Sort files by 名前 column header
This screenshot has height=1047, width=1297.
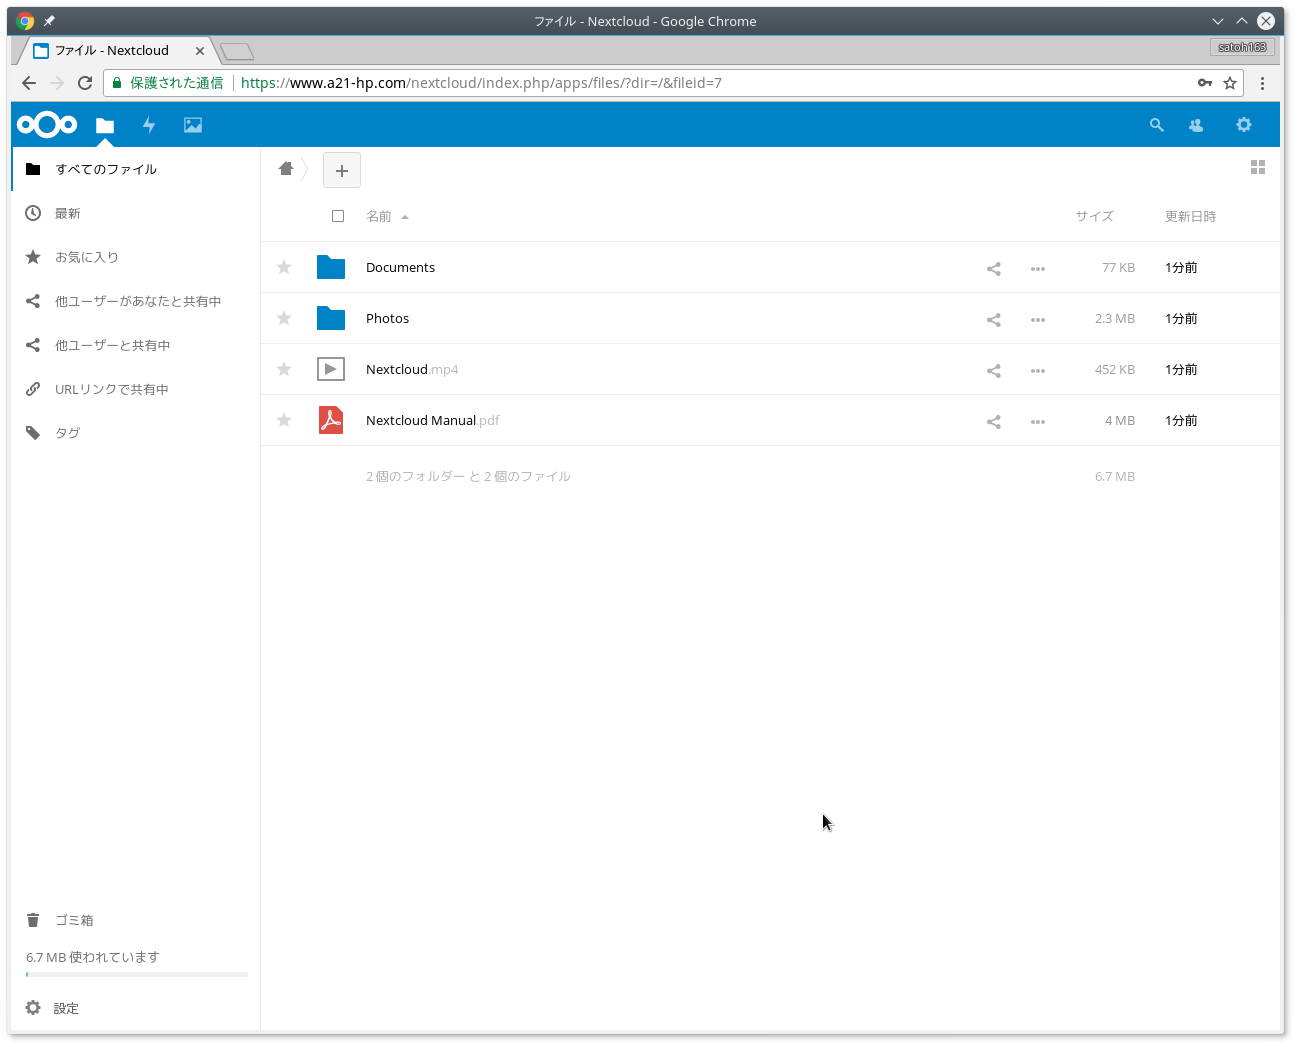(x=379, y=216)
